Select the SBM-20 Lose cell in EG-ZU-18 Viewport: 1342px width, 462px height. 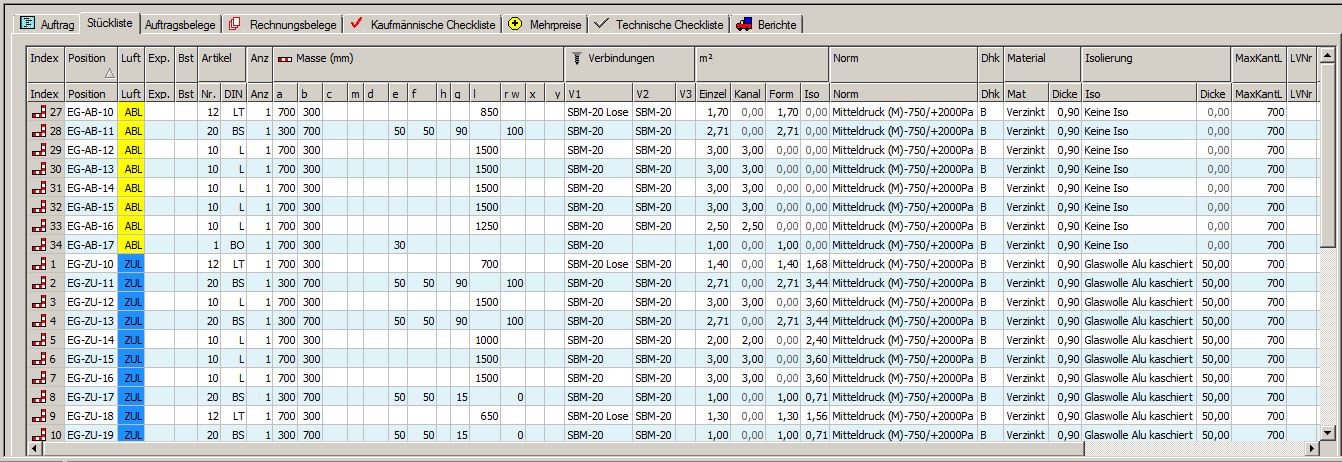point(597,416)
